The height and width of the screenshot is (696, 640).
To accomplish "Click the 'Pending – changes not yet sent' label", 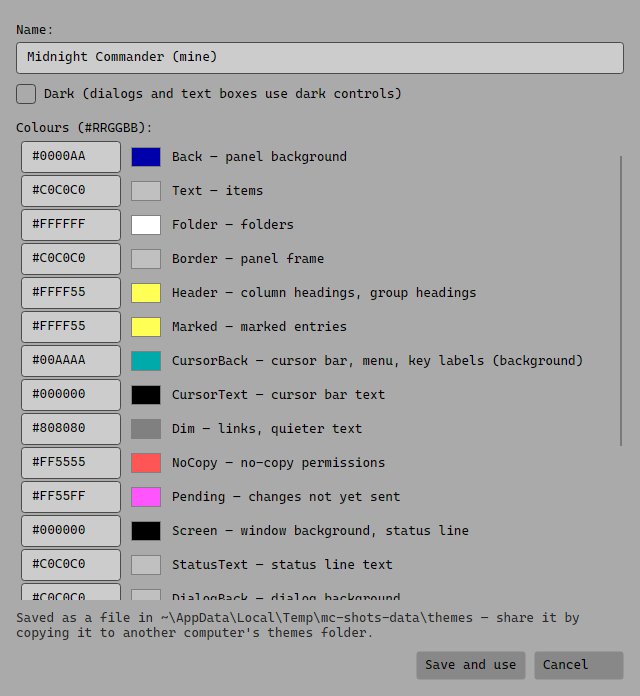I will point(286,497).
